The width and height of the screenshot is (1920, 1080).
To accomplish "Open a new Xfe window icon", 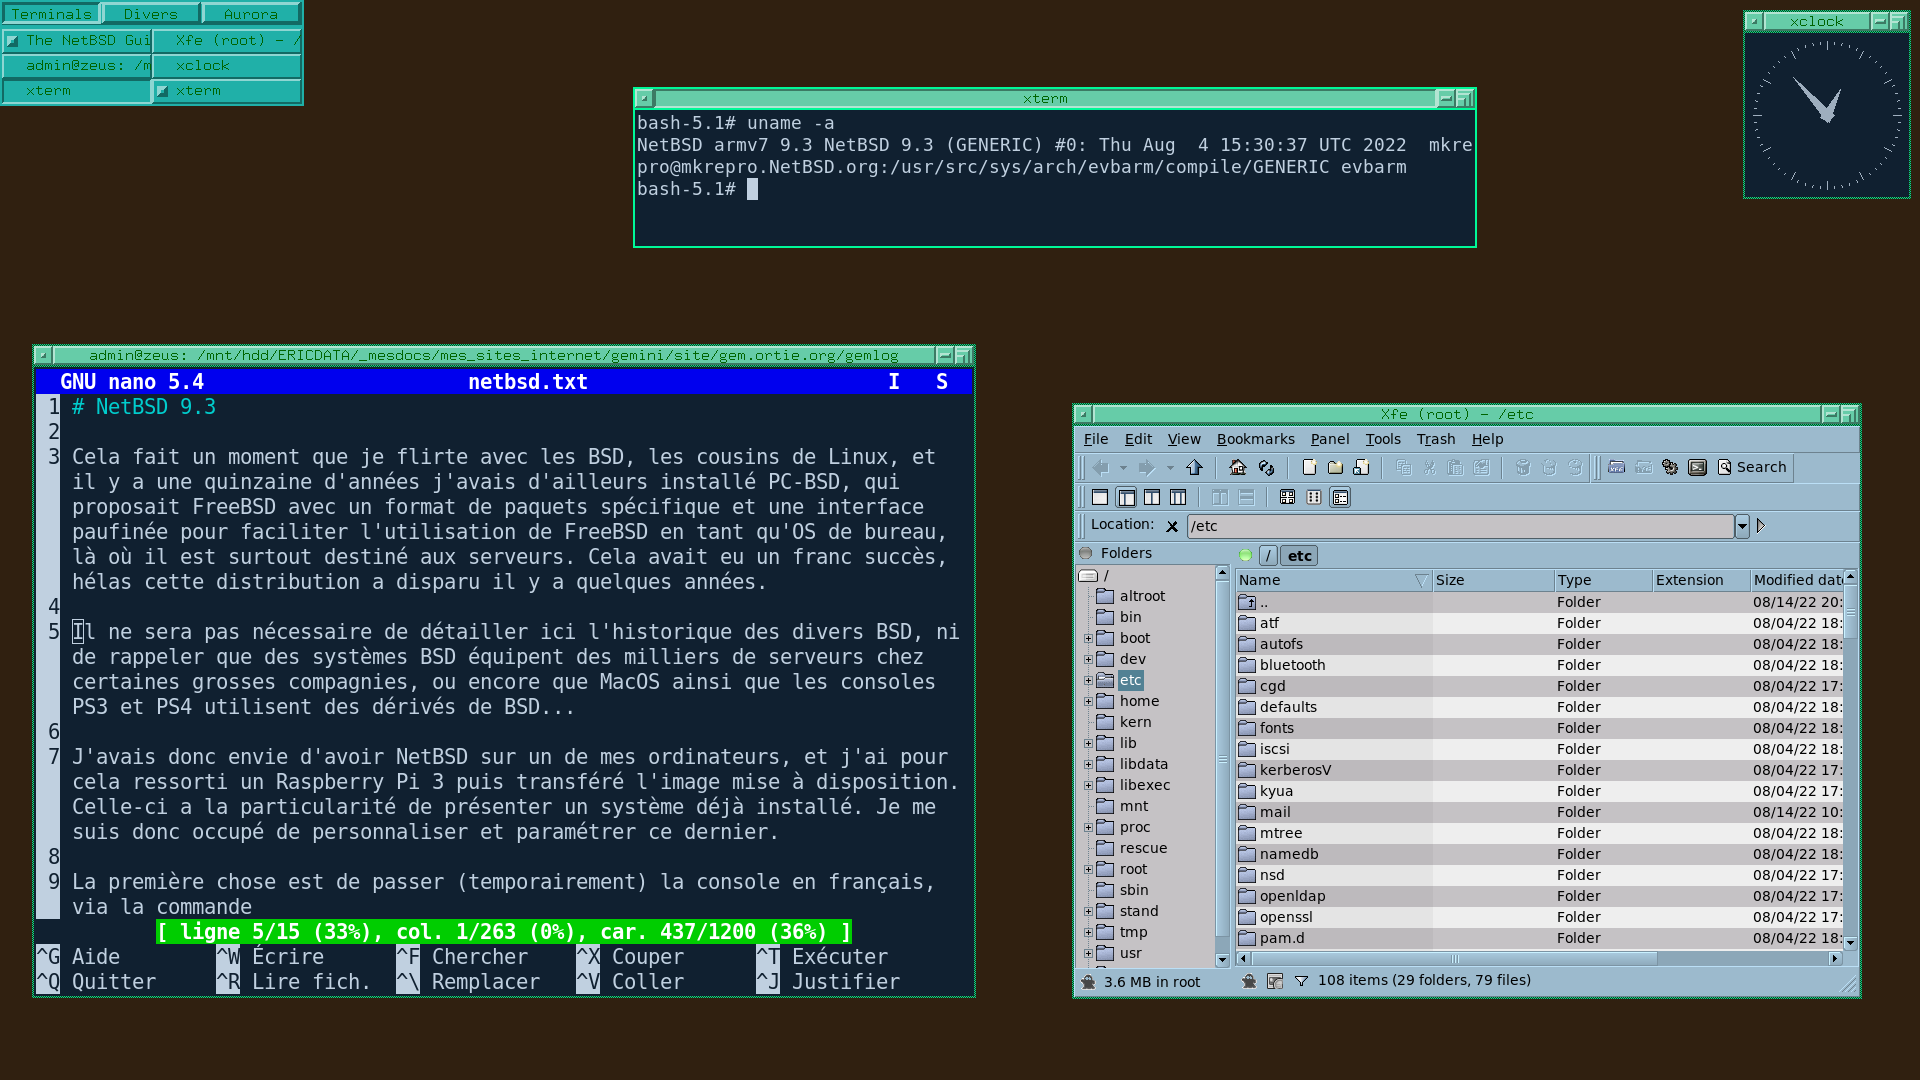I will [x=1617, y=468].
